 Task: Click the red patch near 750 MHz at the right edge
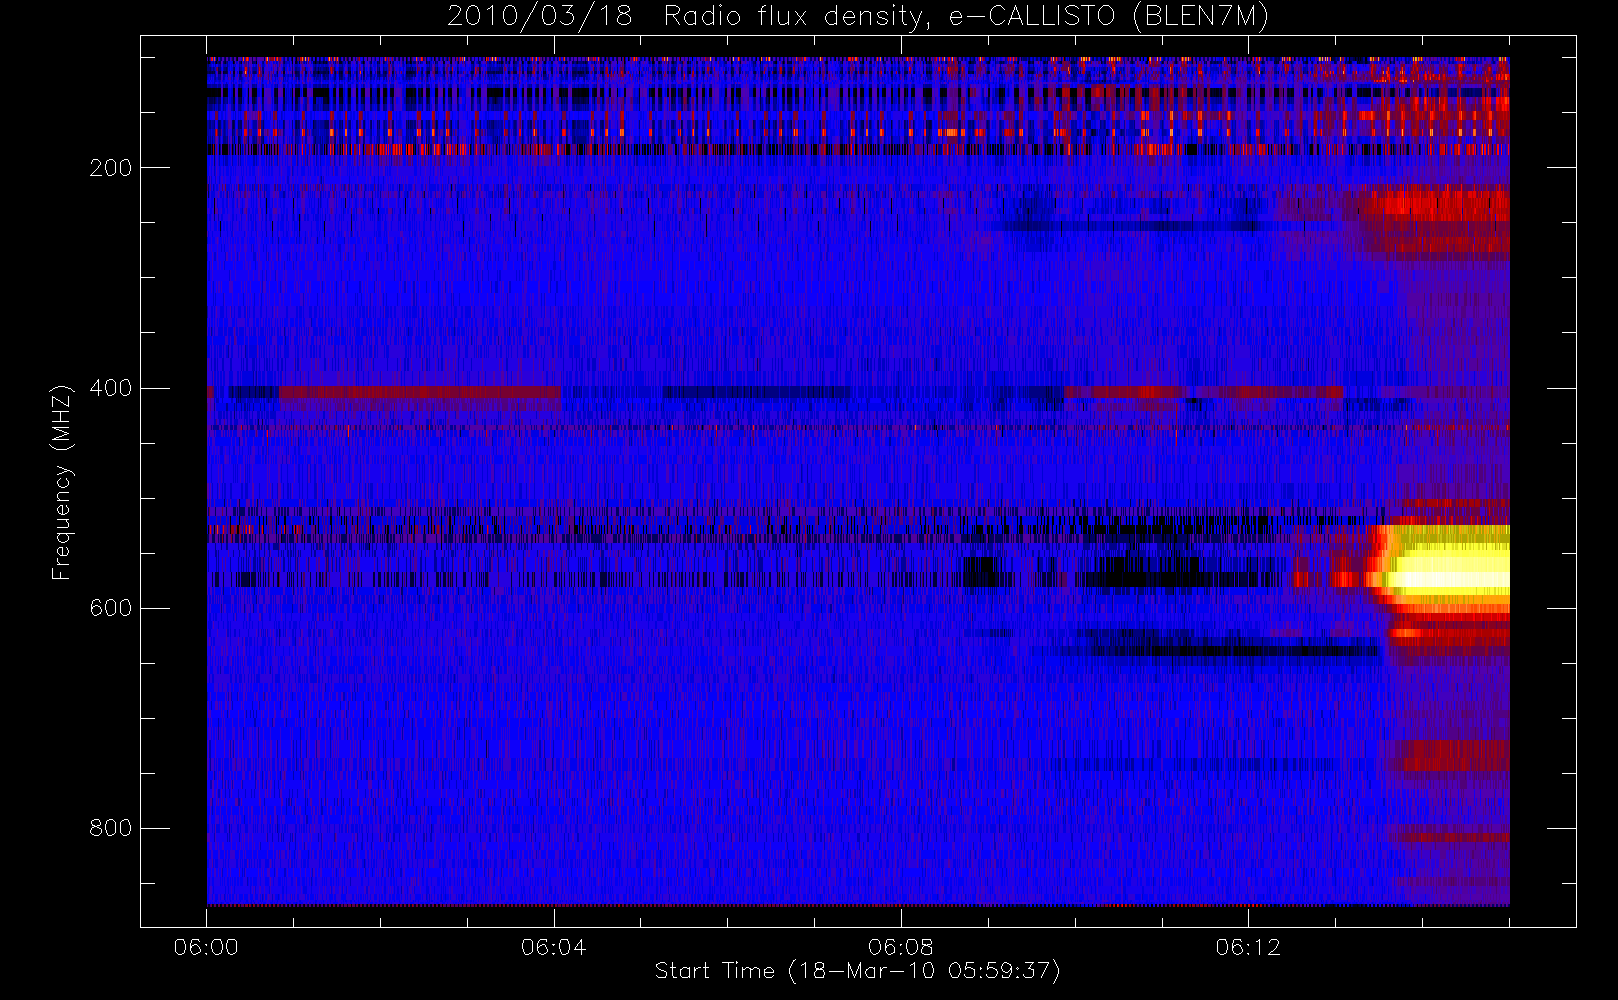pos(1453,756)
